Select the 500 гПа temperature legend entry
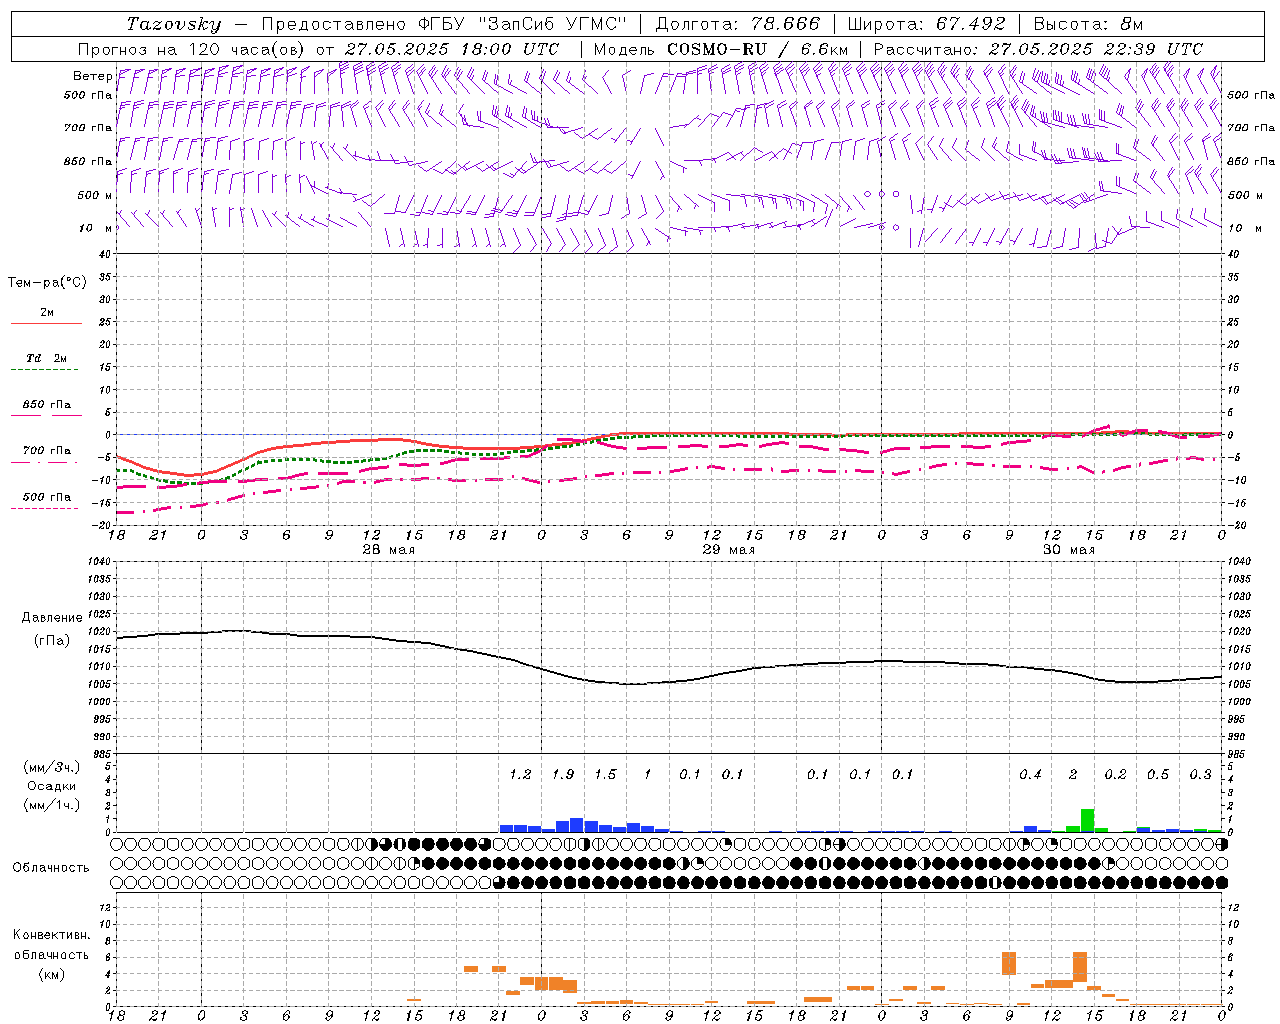Image resolution: width=1280 pixels, height=1024 pixels. (46, 497)
